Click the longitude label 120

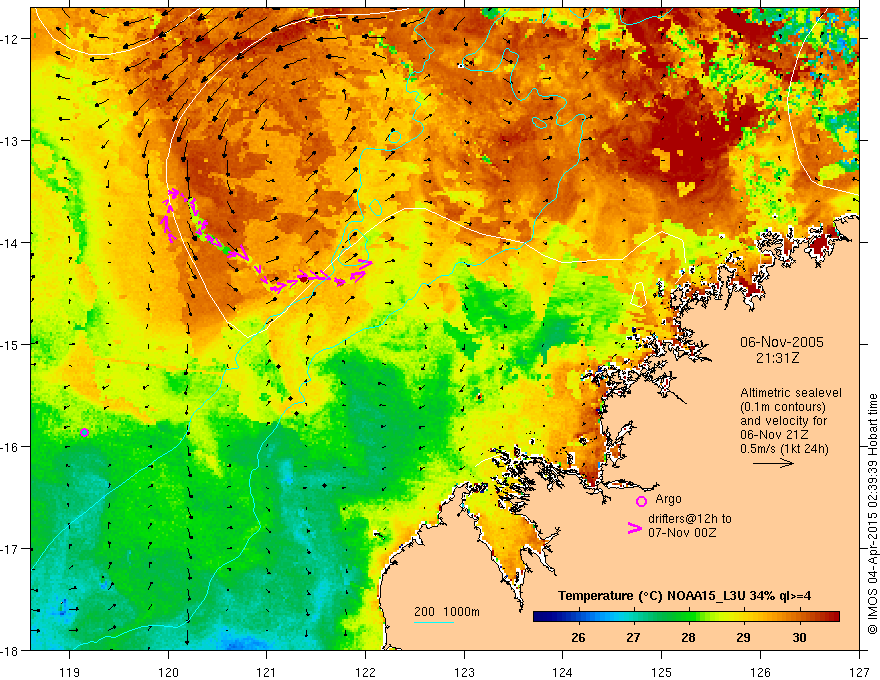[x=168, y=672]
